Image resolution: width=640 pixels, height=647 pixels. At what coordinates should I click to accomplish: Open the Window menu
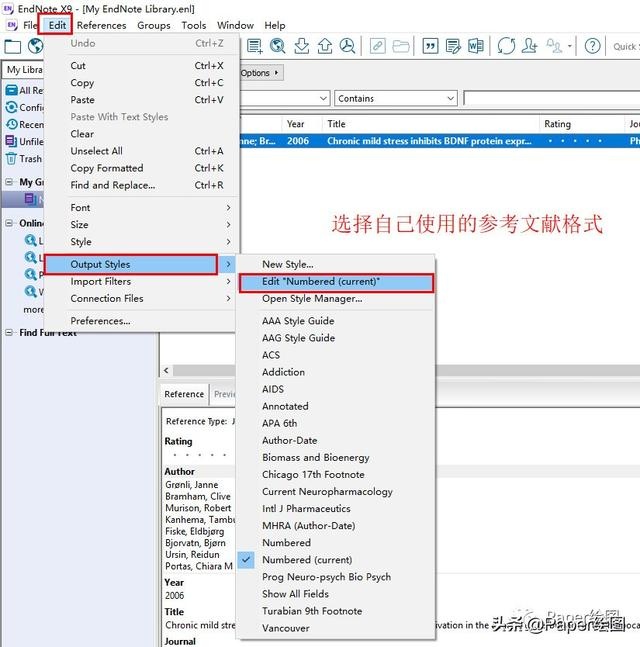point(235,25)
